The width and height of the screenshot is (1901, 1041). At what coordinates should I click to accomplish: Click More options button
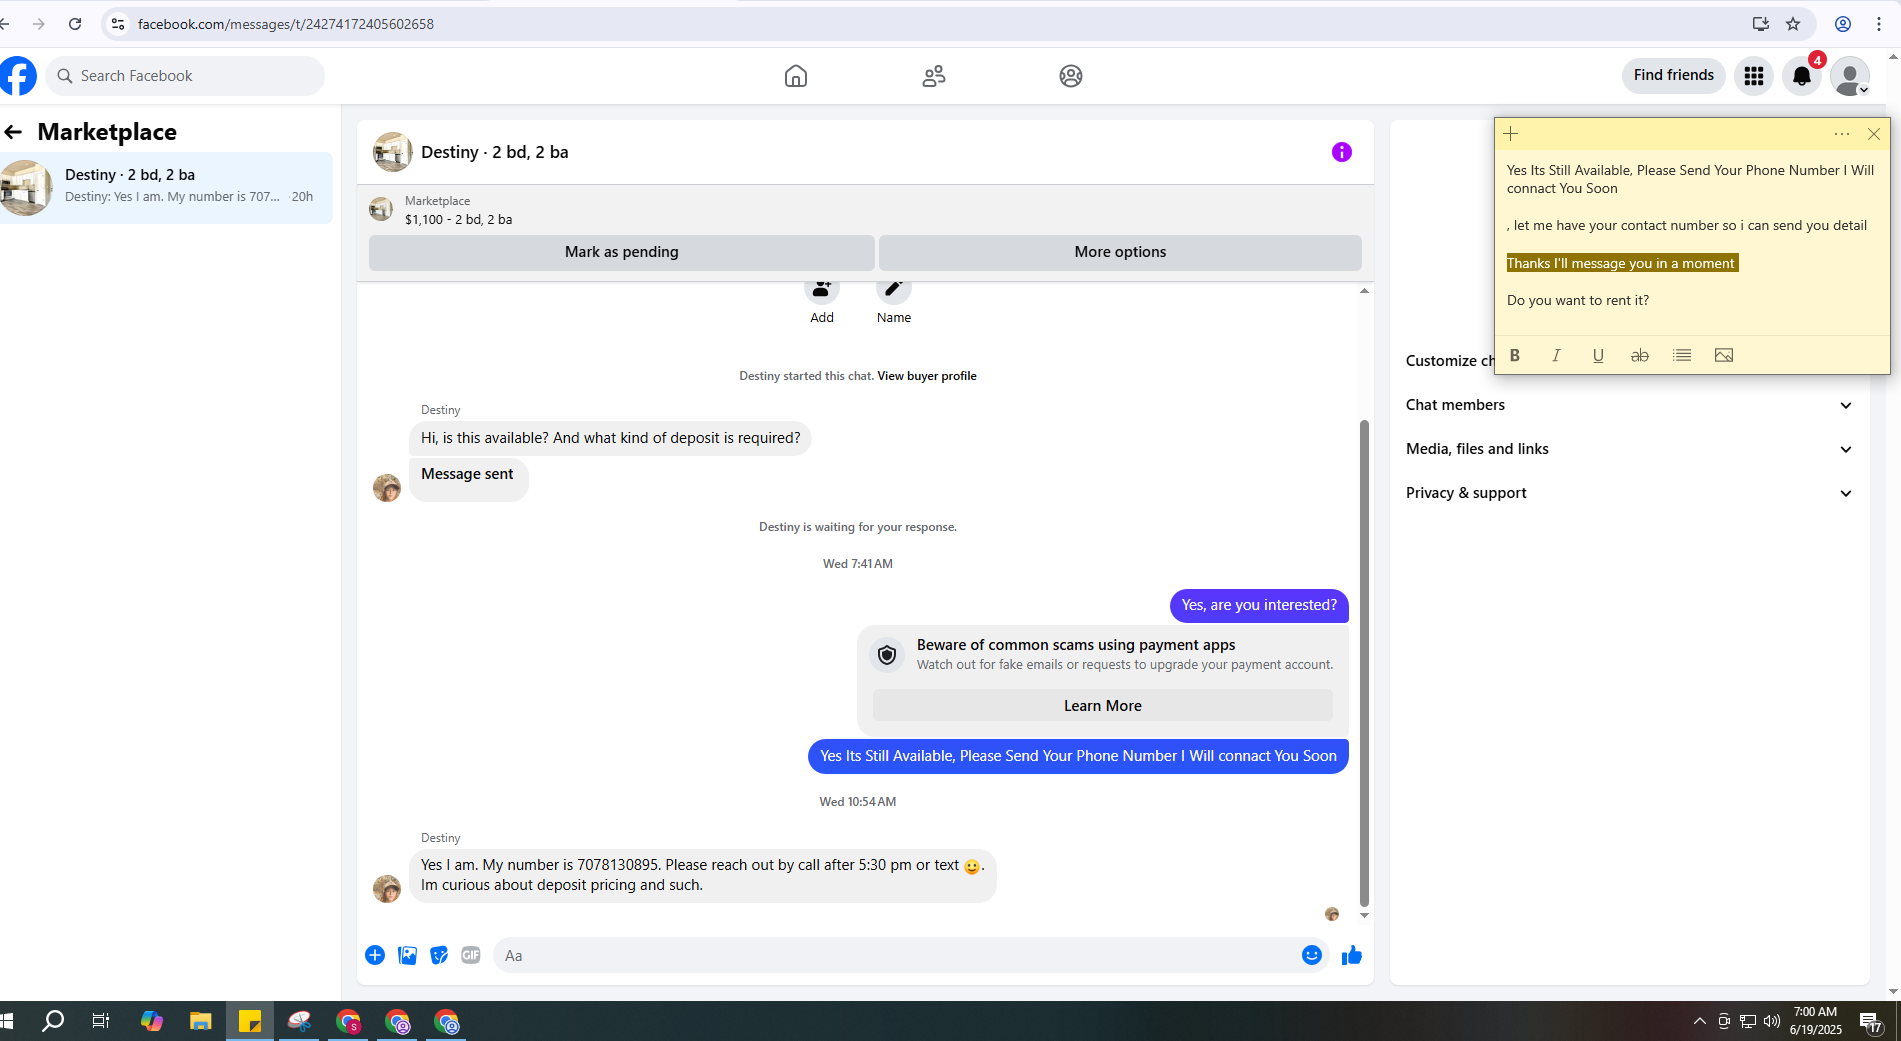point(1120,252)
